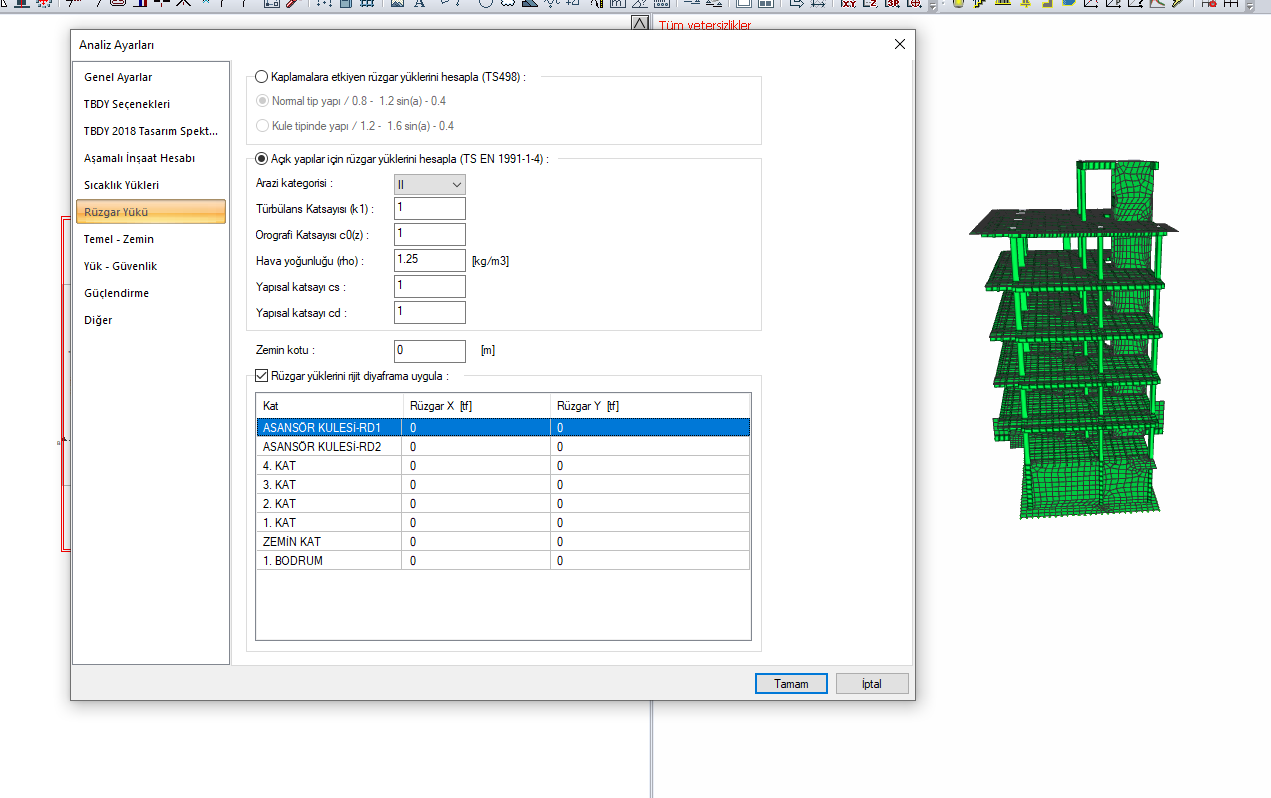This screenshot has width=1271, height=798.
Task: Select the 4. KAT row
Action: click(503, 465)
